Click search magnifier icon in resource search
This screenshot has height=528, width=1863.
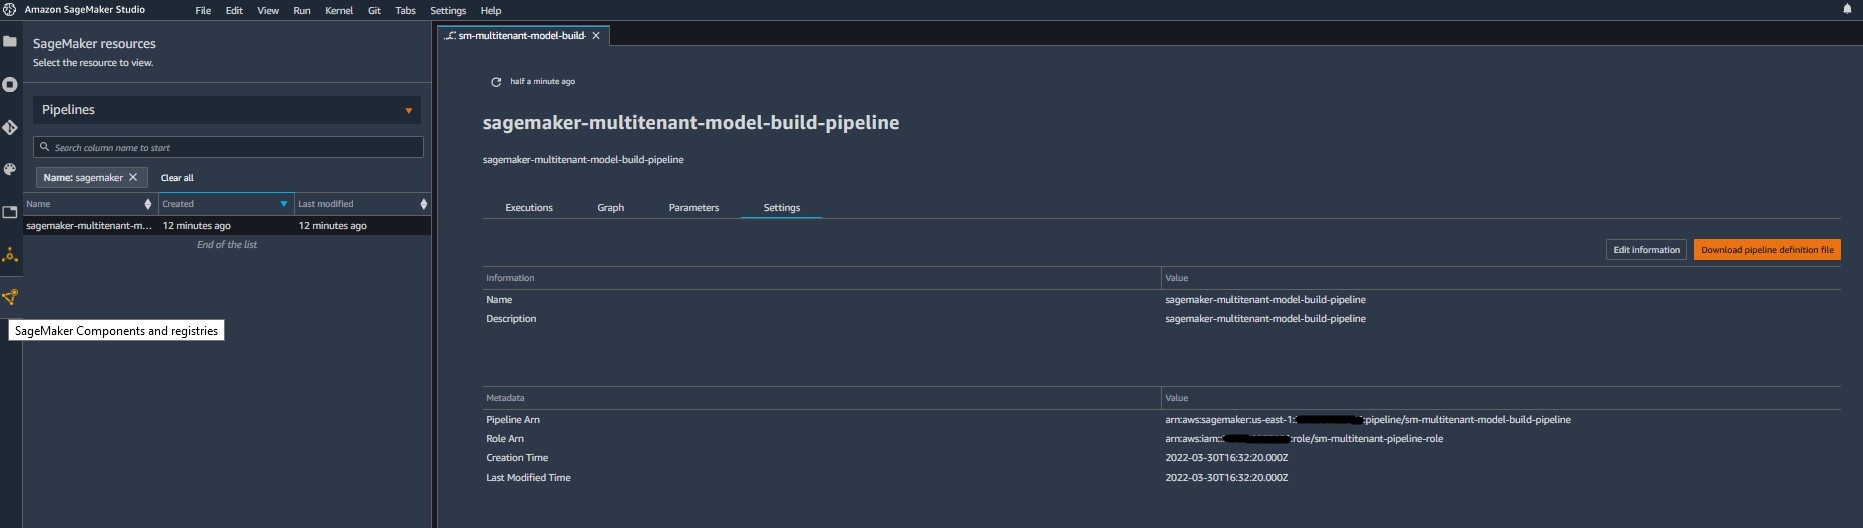(x=44, y=147)
